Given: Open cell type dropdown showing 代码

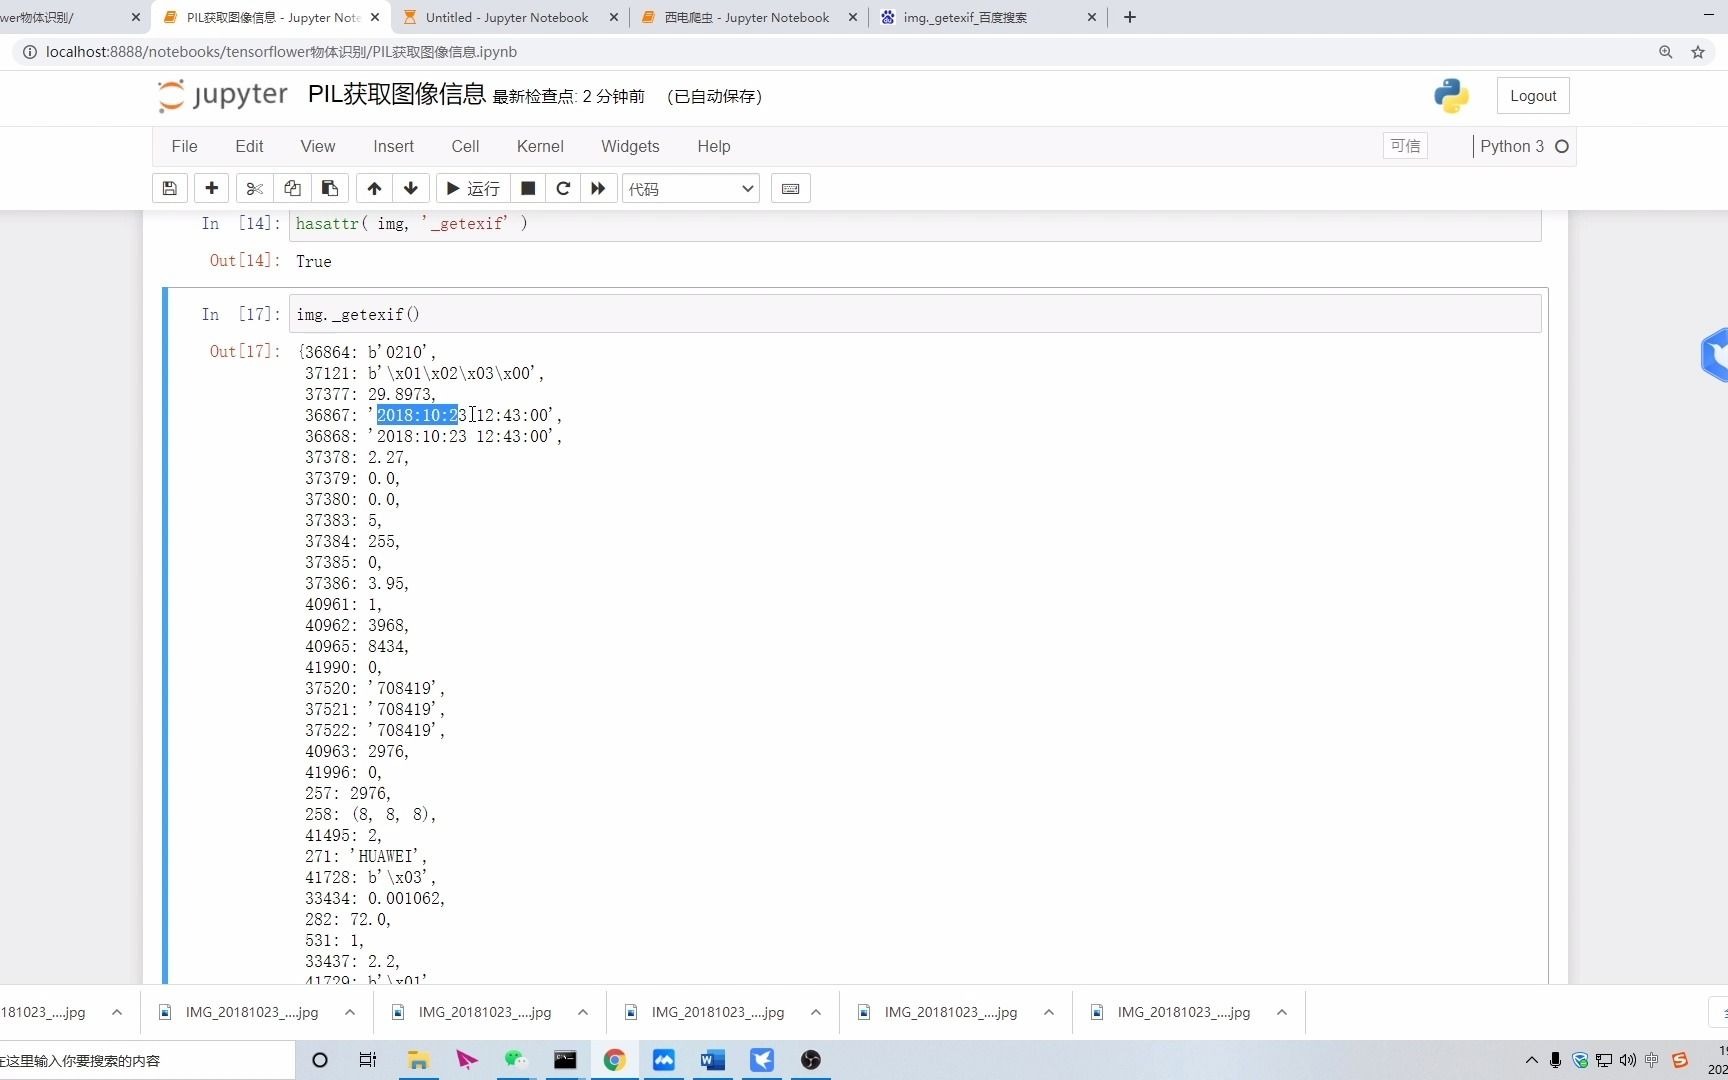Looking at the screenshot, I should coord(691,189).
